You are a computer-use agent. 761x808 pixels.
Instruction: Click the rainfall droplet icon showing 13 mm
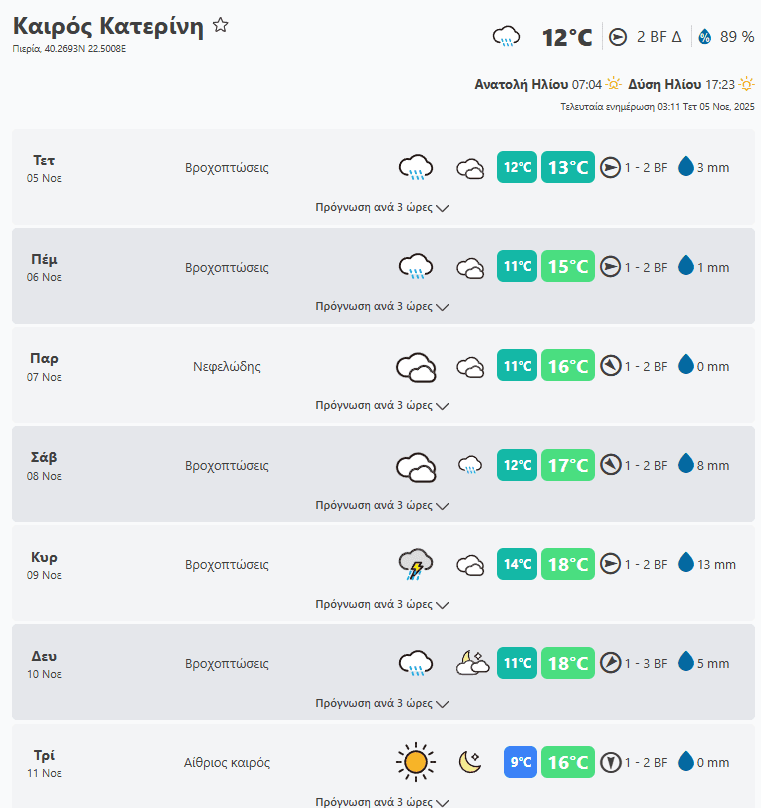[x=686, y=564]
